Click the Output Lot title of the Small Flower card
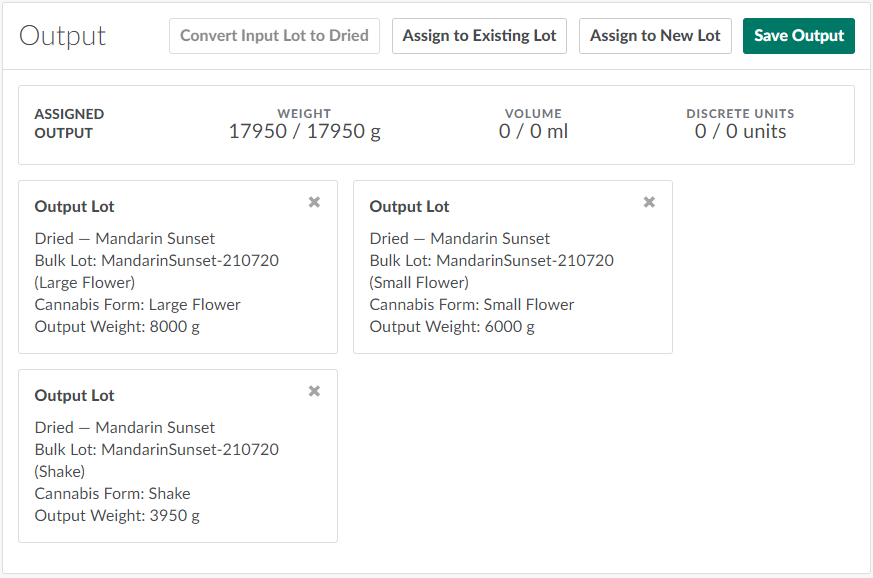This screenshot has height=578, width=873. (410, 206)
